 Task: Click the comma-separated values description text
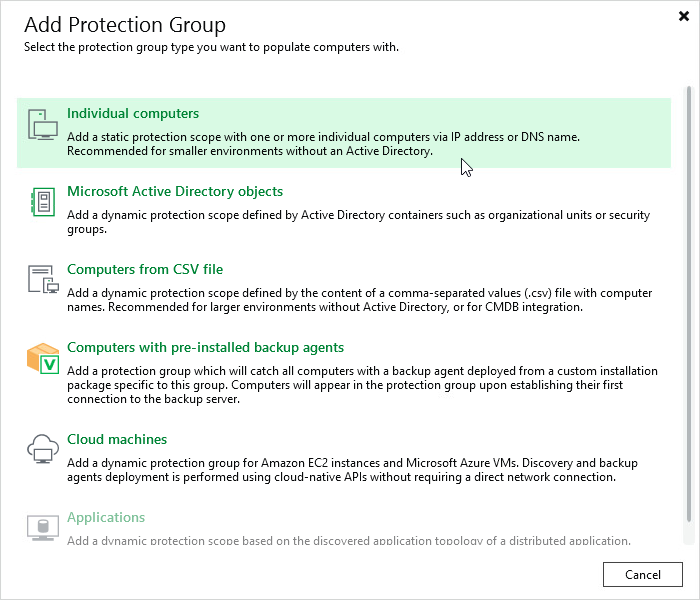coord(359,300)
